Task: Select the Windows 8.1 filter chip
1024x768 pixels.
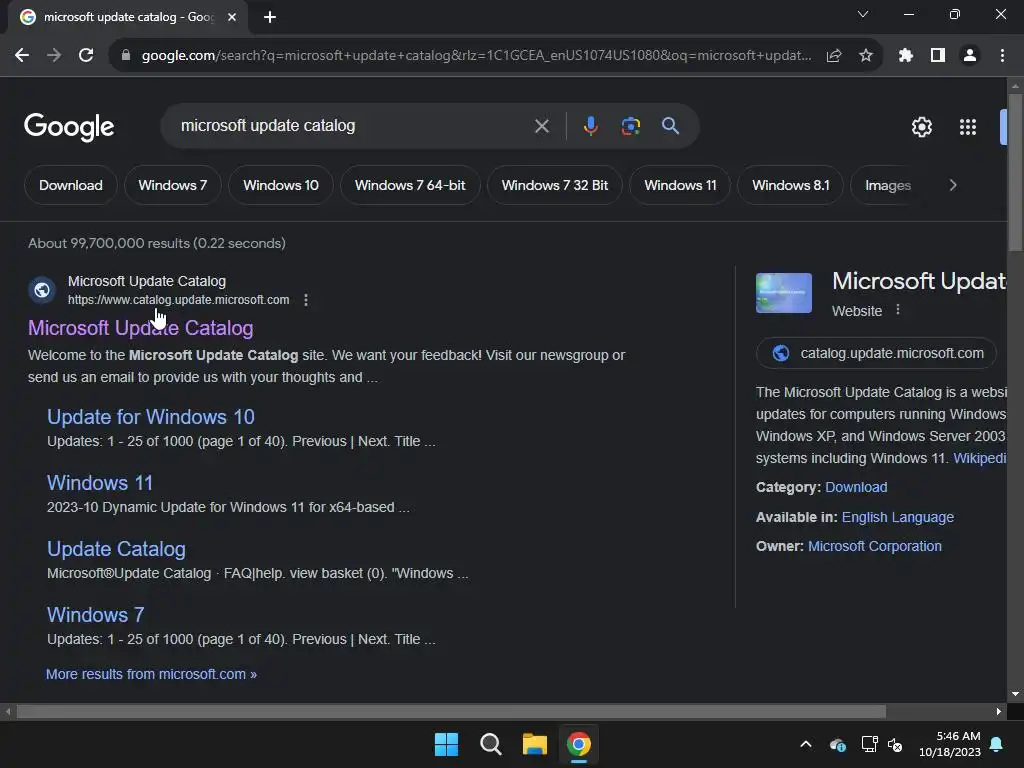Action: [790, 185]
